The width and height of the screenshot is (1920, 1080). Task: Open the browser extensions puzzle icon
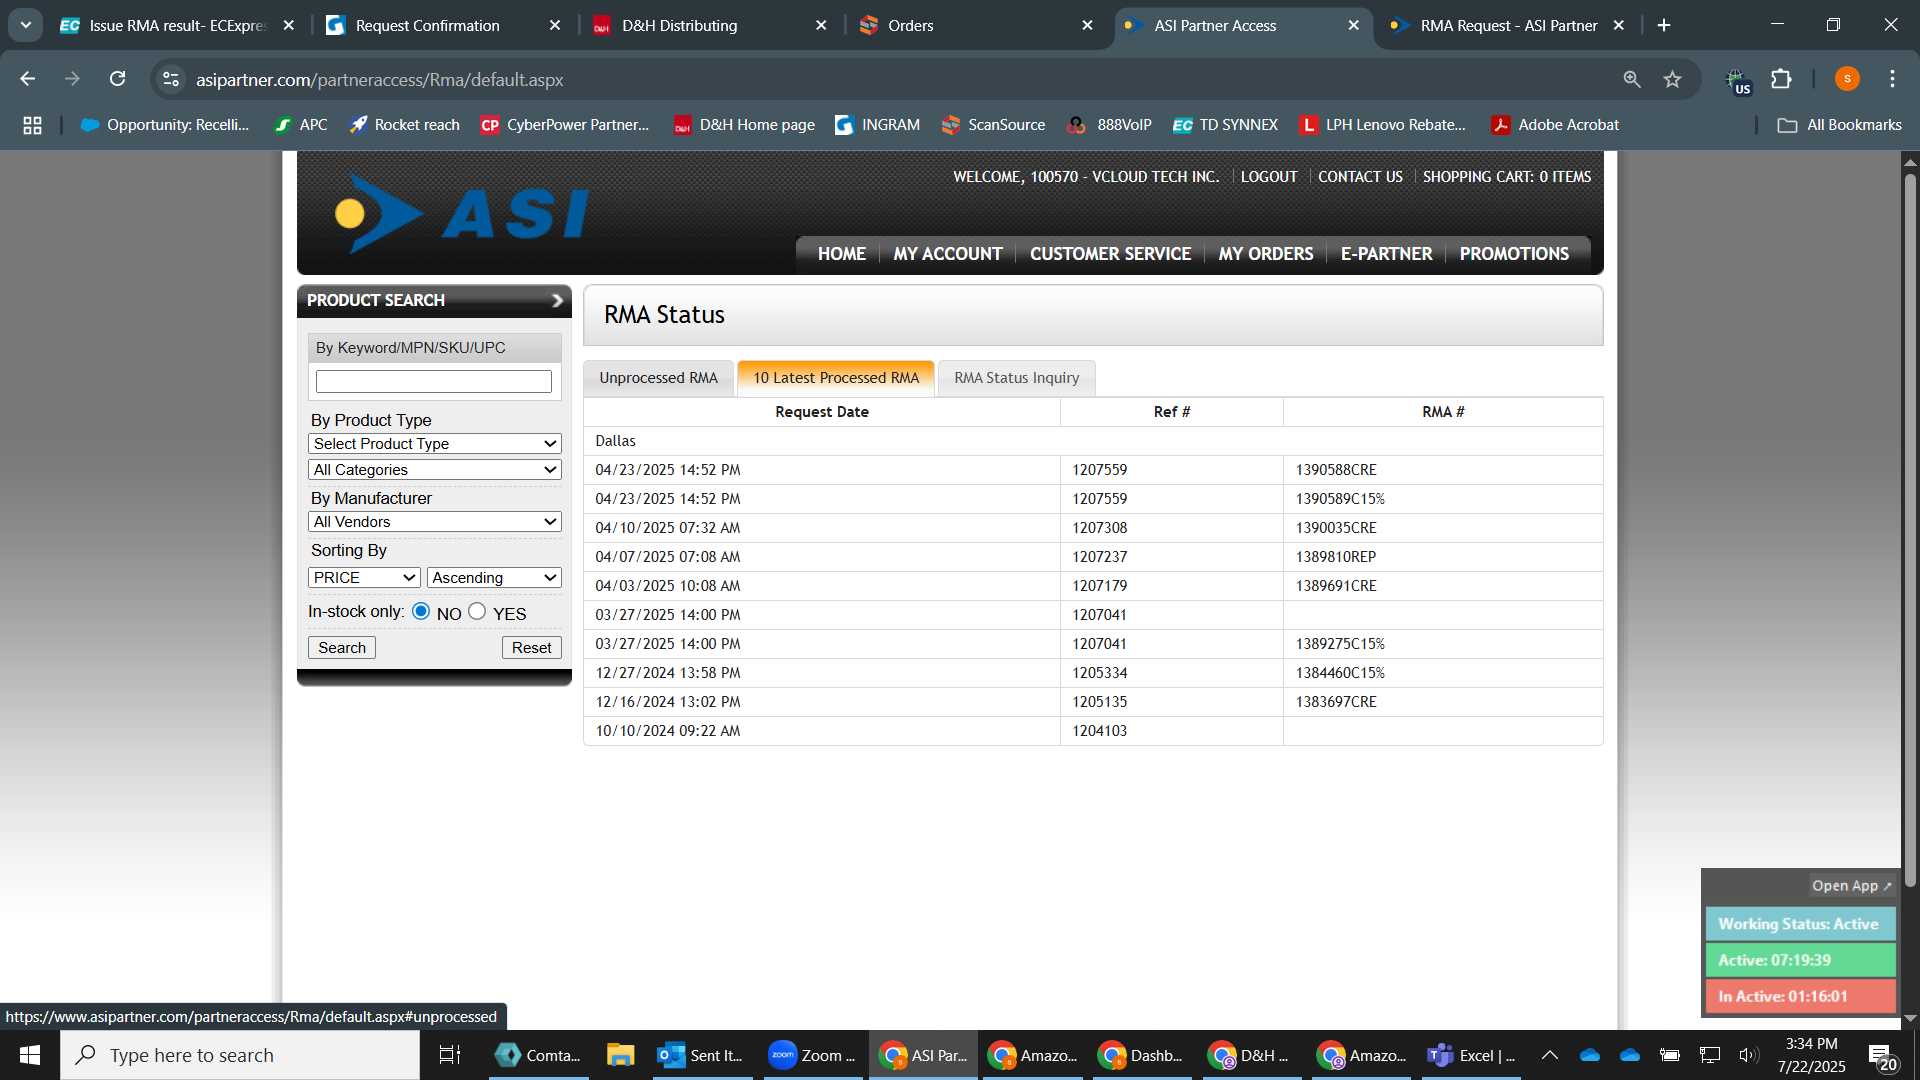pyautogui.click(x=1781, y=79)
